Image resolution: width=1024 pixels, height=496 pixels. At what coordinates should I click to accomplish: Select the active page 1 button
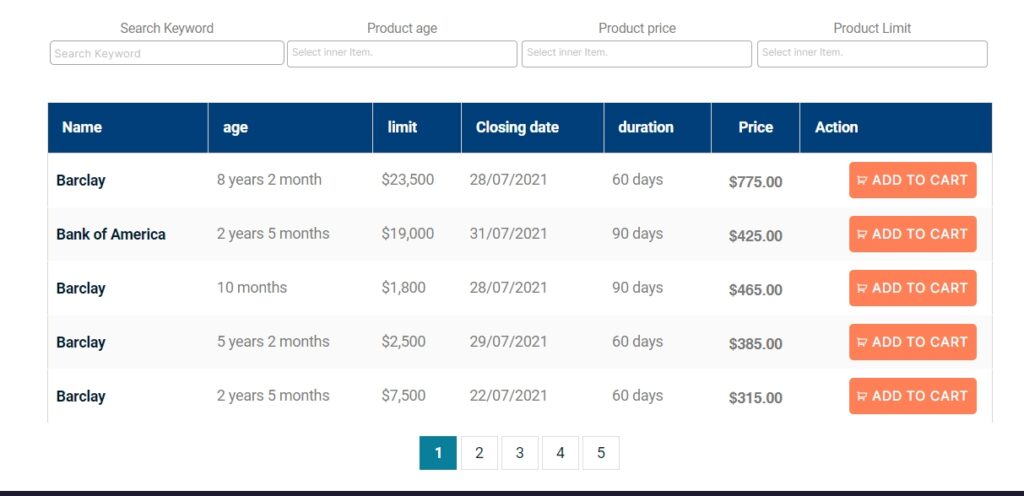pyautogui.click(x=438, y=453)
